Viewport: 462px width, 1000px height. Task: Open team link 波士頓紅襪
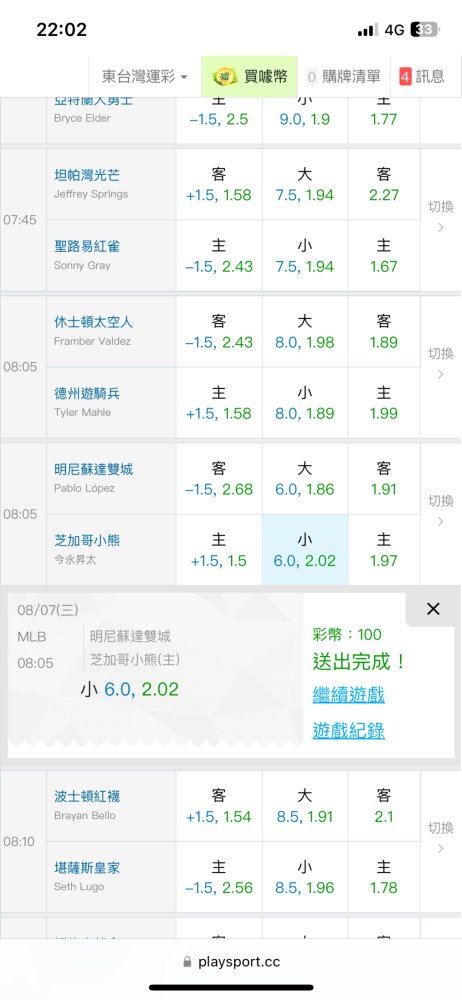pos(87,796)
